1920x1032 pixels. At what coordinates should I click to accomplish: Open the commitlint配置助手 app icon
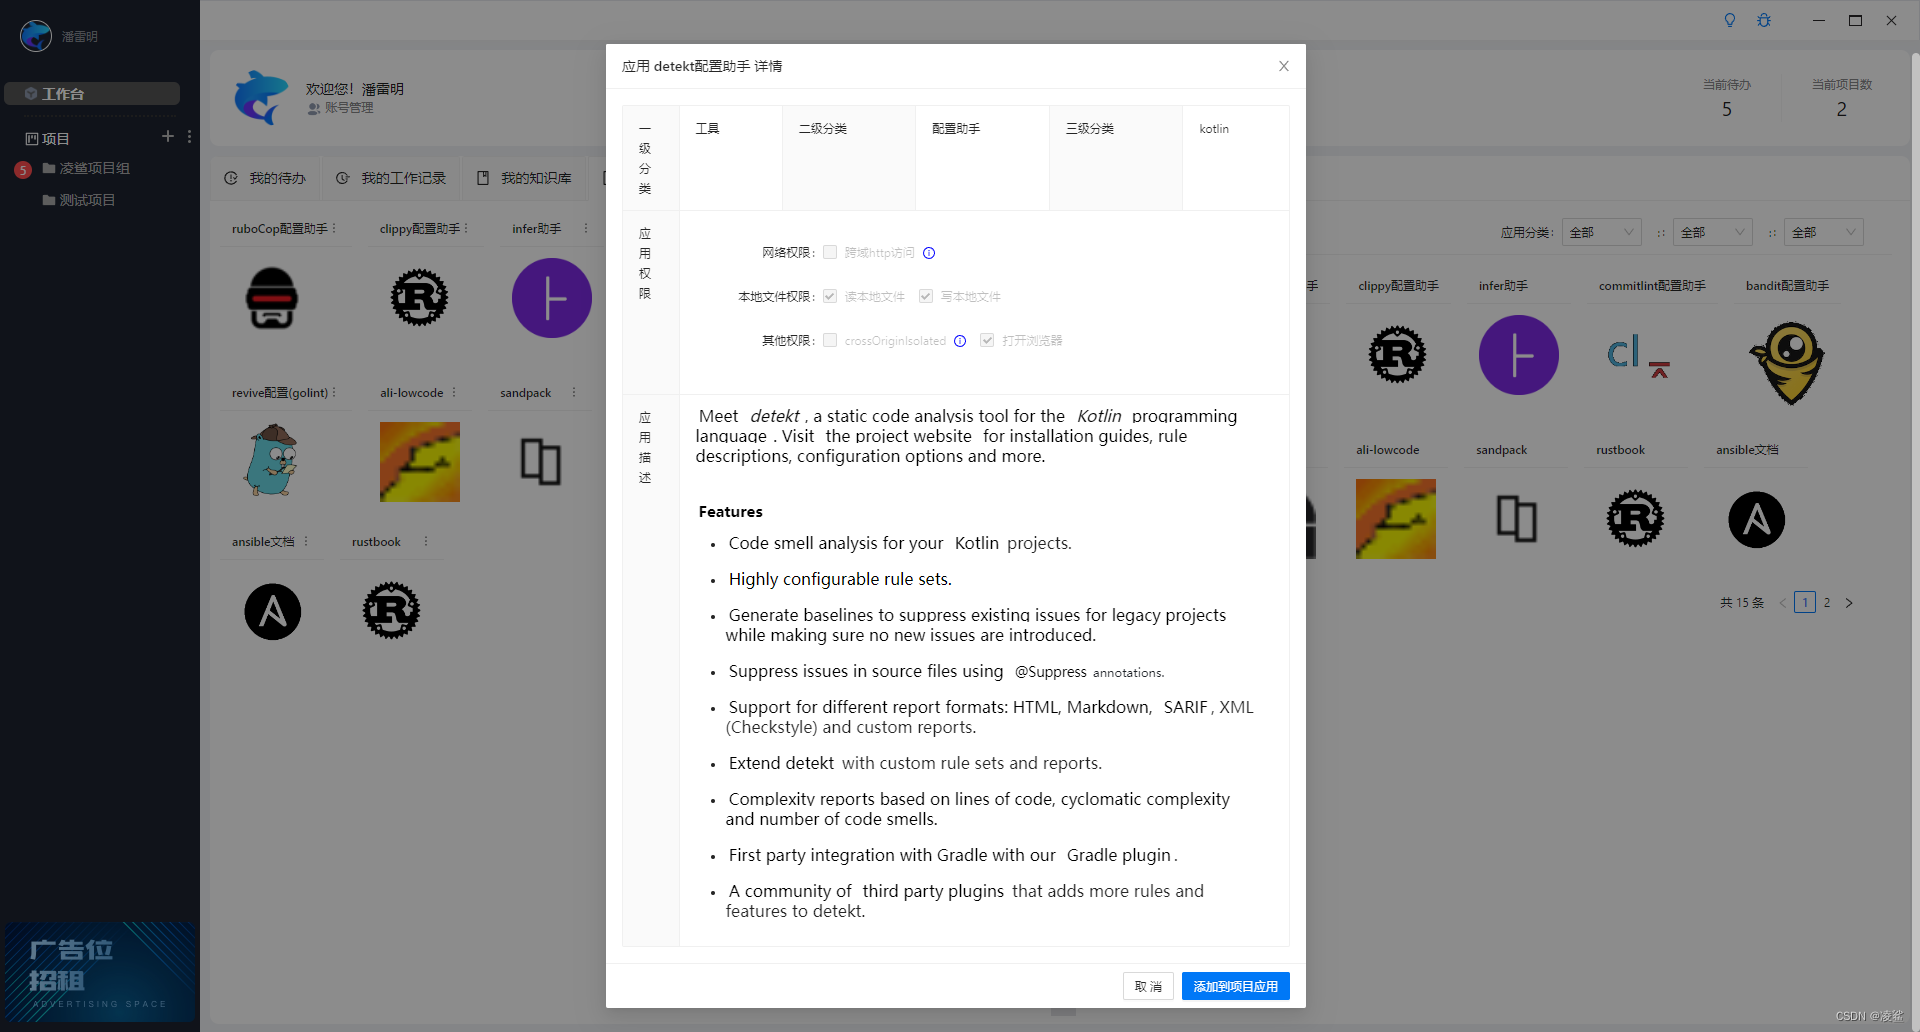pos(1639,355)
